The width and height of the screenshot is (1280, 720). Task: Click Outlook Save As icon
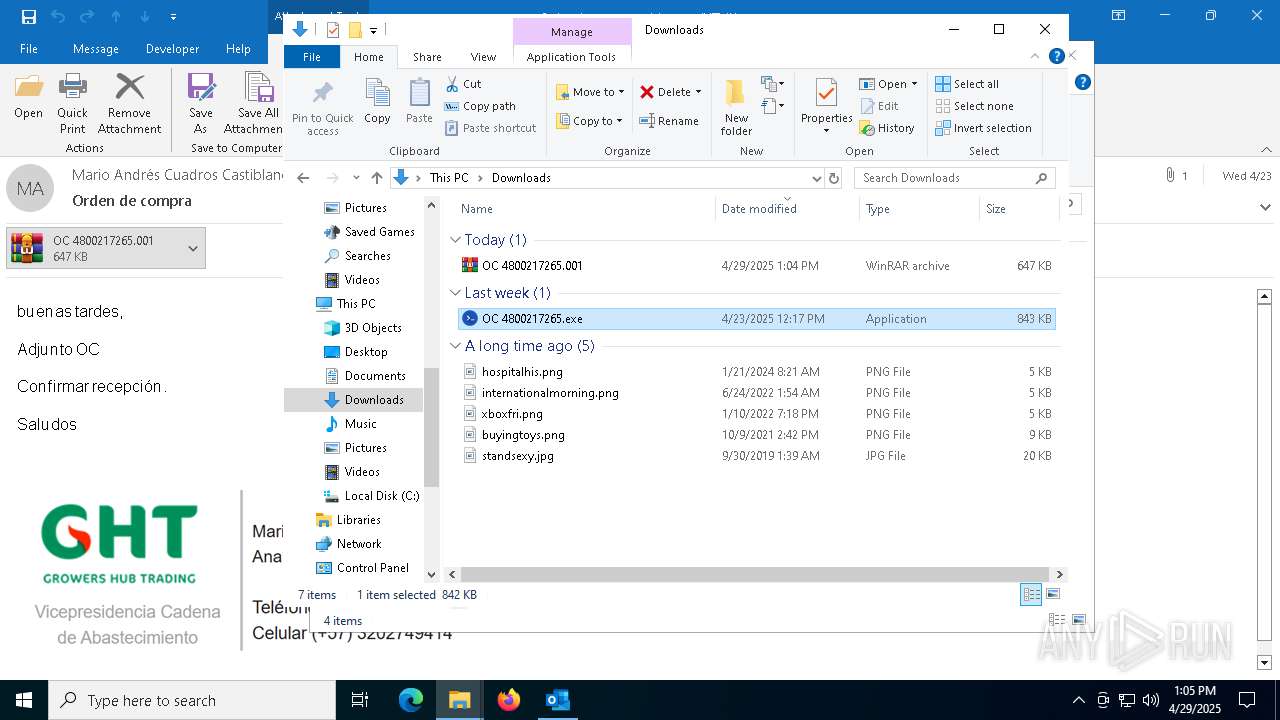tap(201, 87)
